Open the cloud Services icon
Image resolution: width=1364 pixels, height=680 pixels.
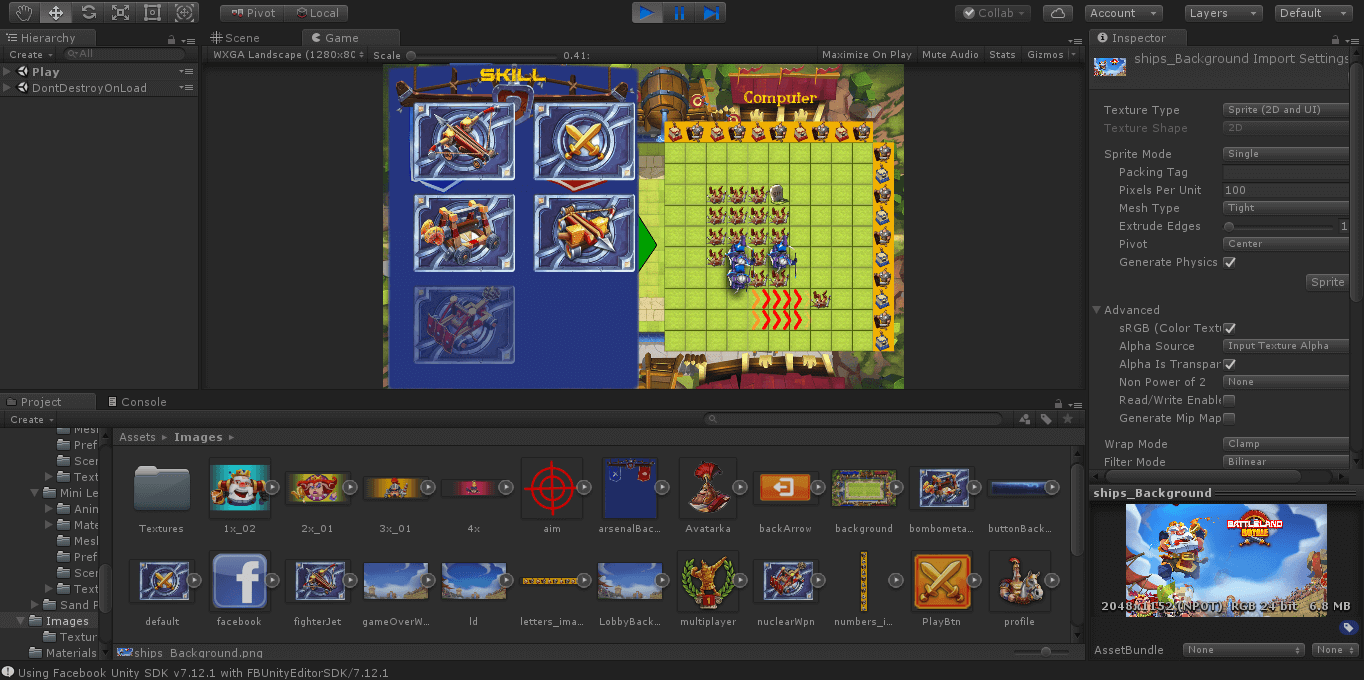1058,13
